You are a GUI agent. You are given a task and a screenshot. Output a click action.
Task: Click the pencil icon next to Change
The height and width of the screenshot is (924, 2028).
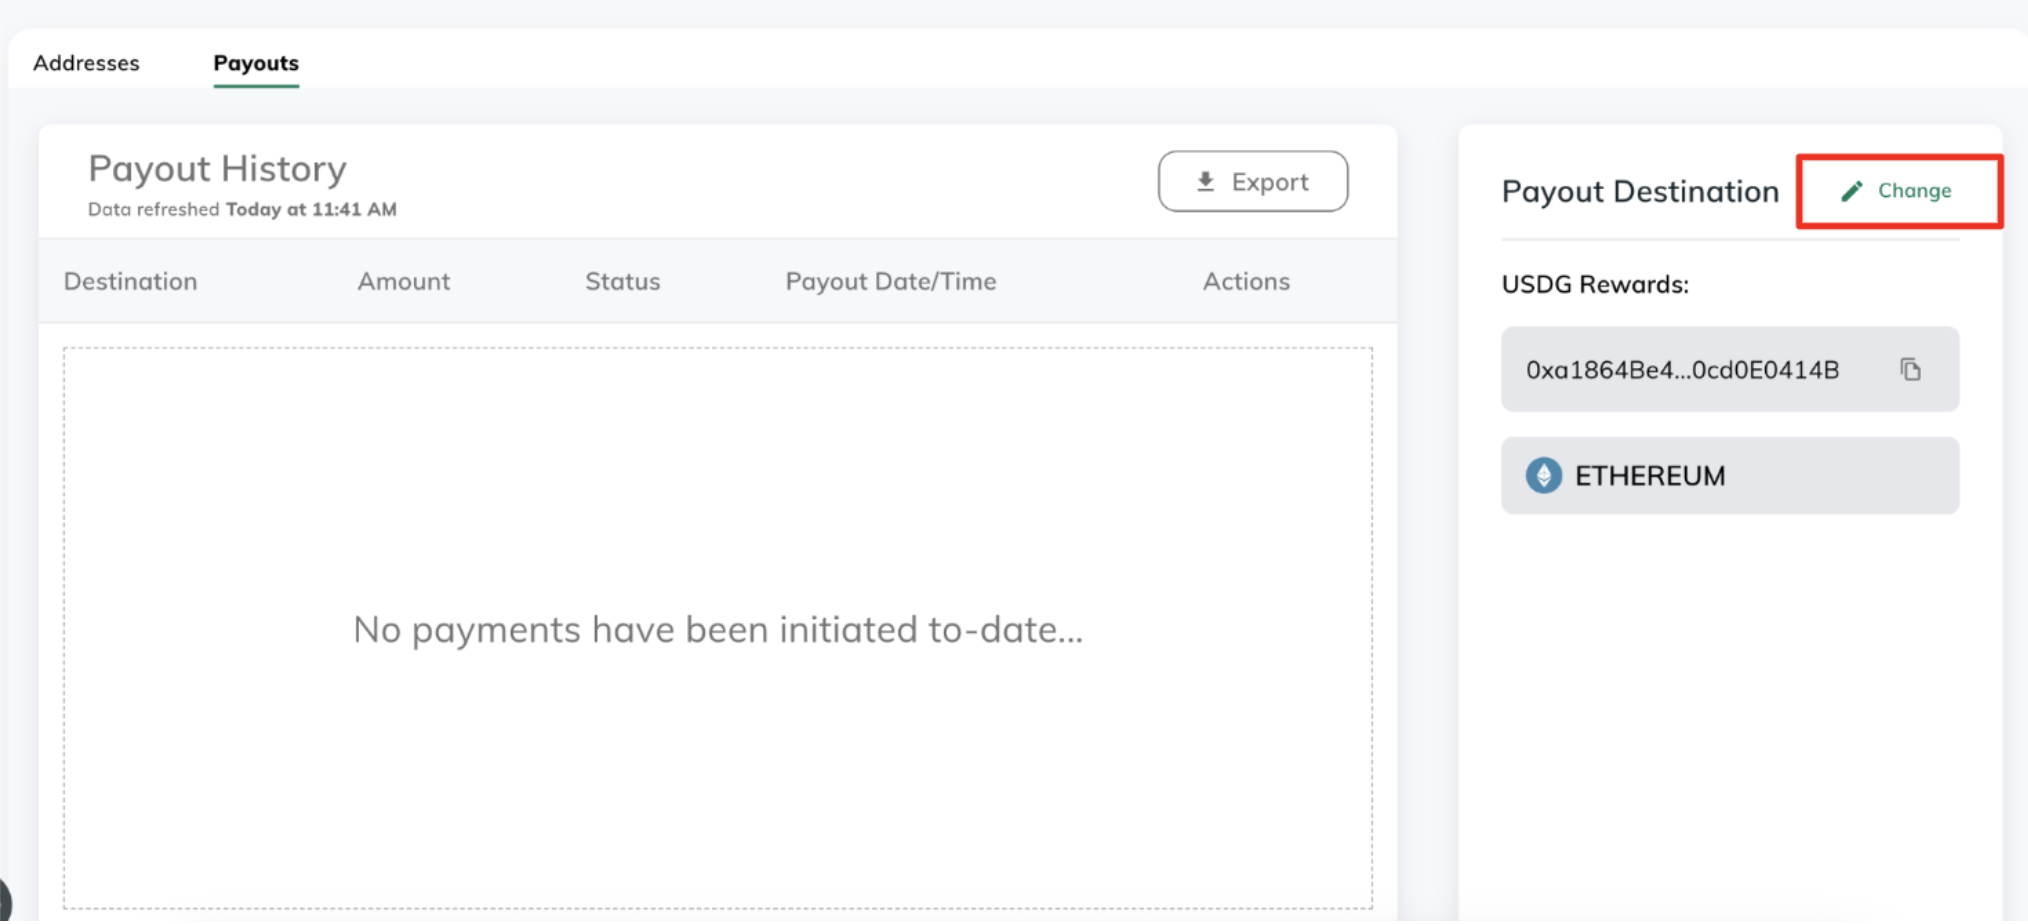click(1853, 190)
